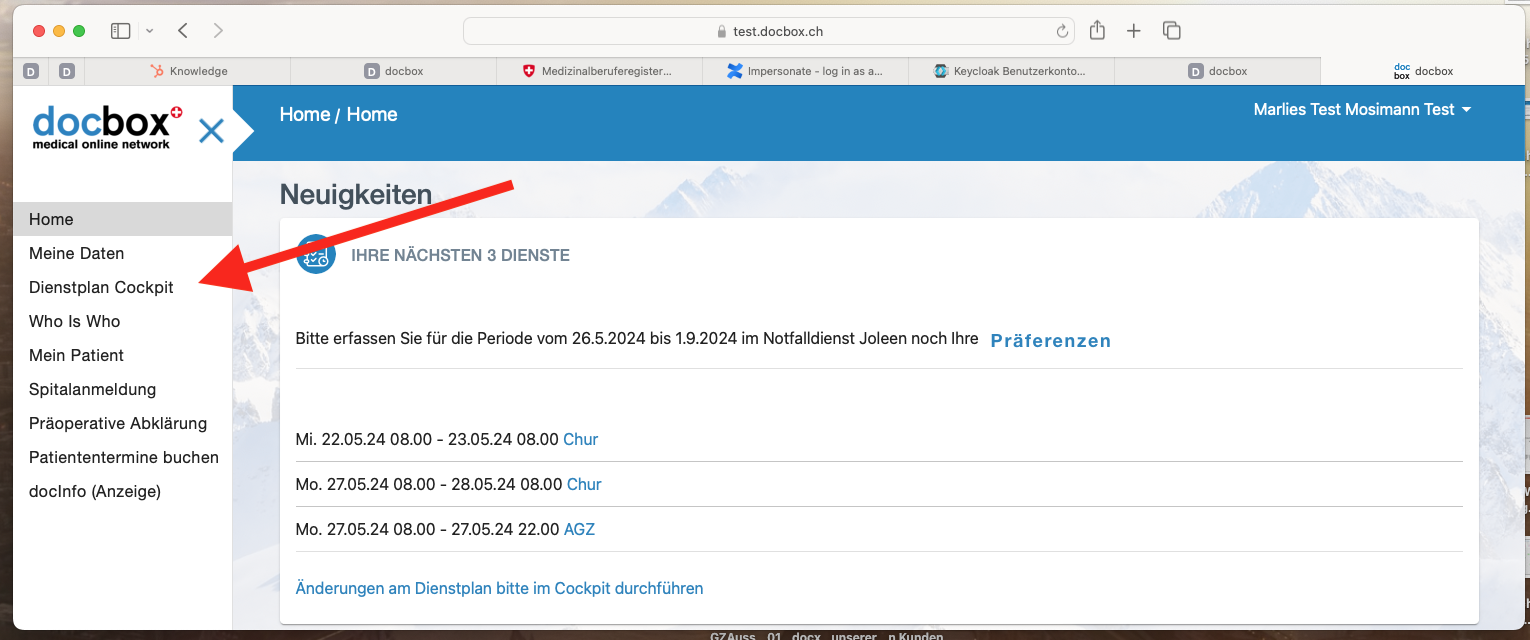Select Who Is Who in the menu

74,321
